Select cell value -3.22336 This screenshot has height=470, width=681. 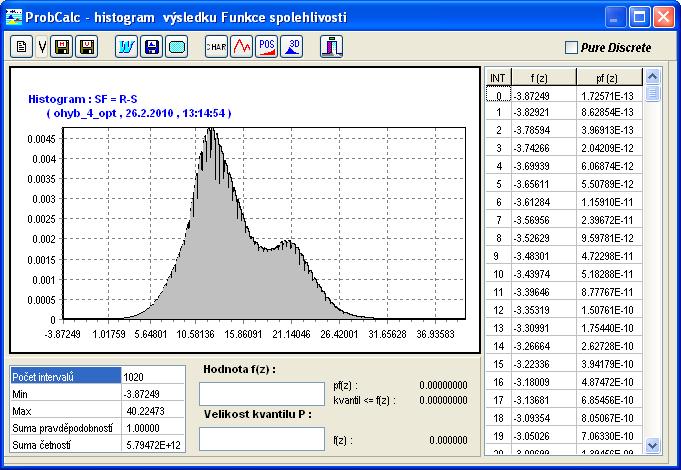(x=544, y=364)
